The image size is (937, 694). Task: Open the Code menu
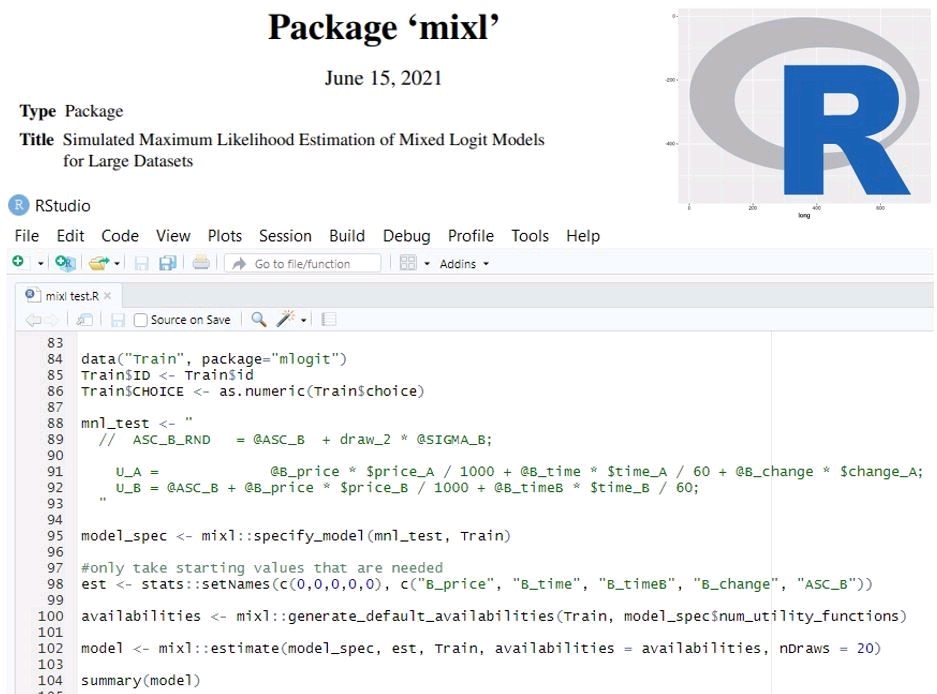[120, 236]
